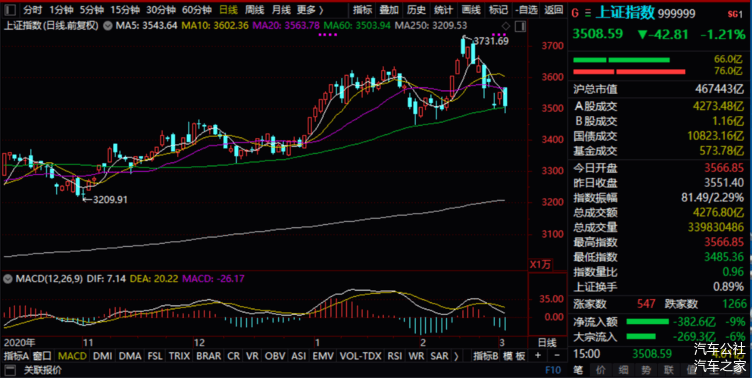Select the 60分钟 timeframe tab
This screenshot has height=378, width=752.
pos(197,10)
